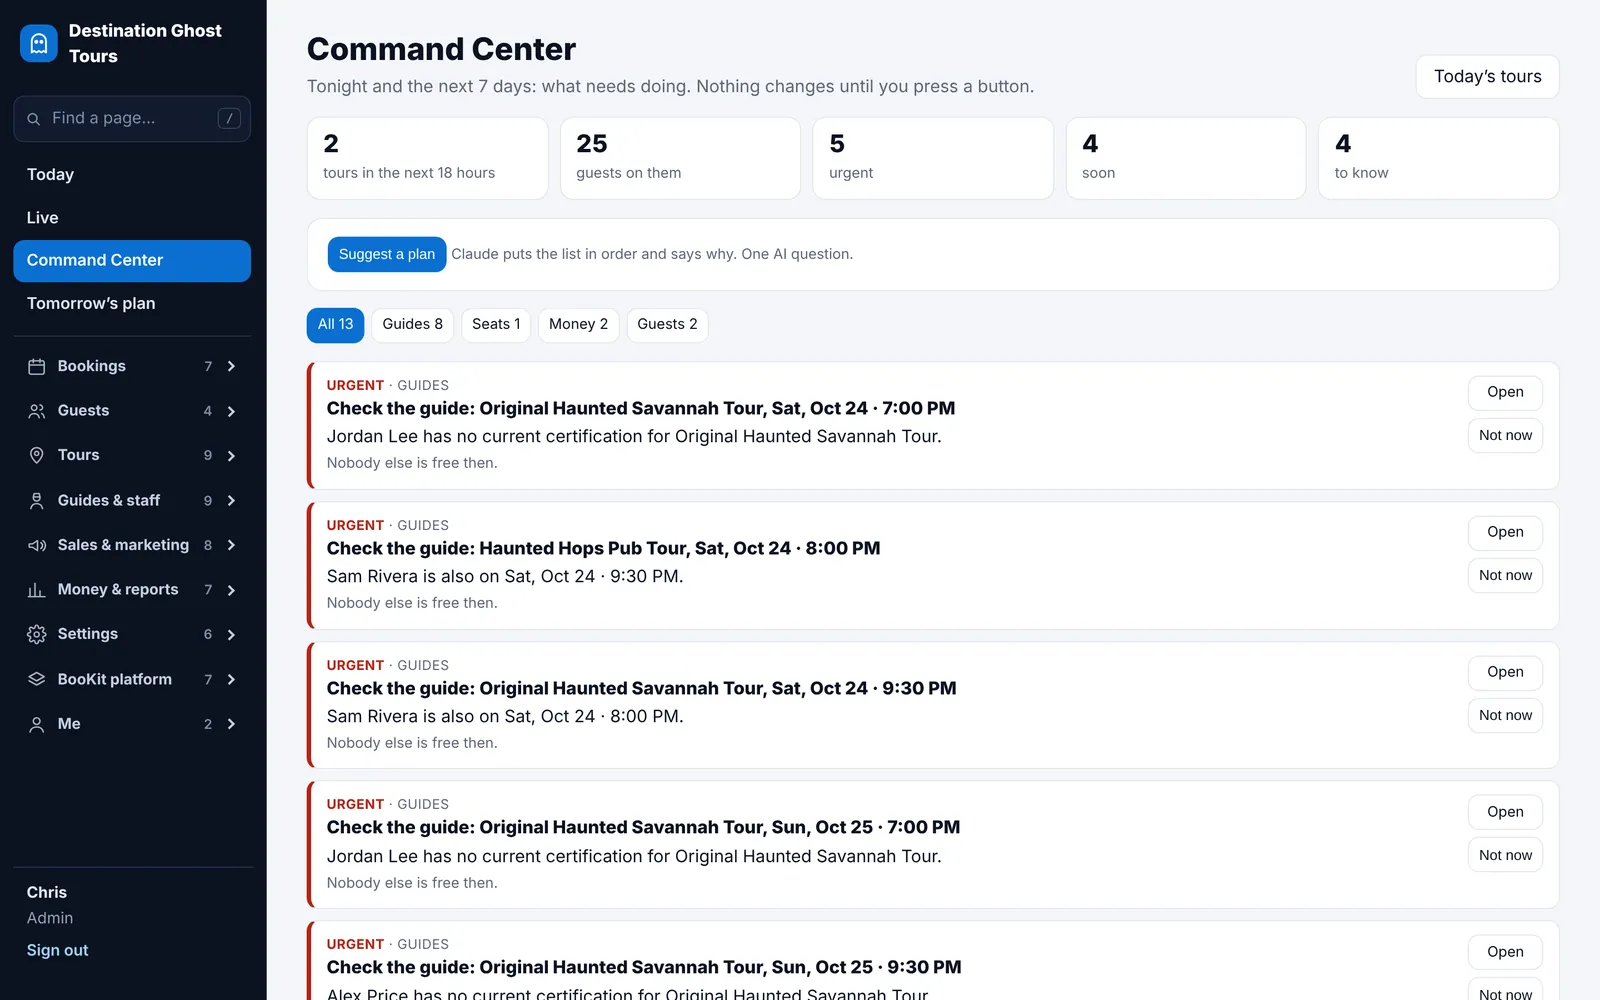This screenshot has height=1000, width=1600.
Task: Click the Guides & staff person icon
Action: tap(37, 501)
